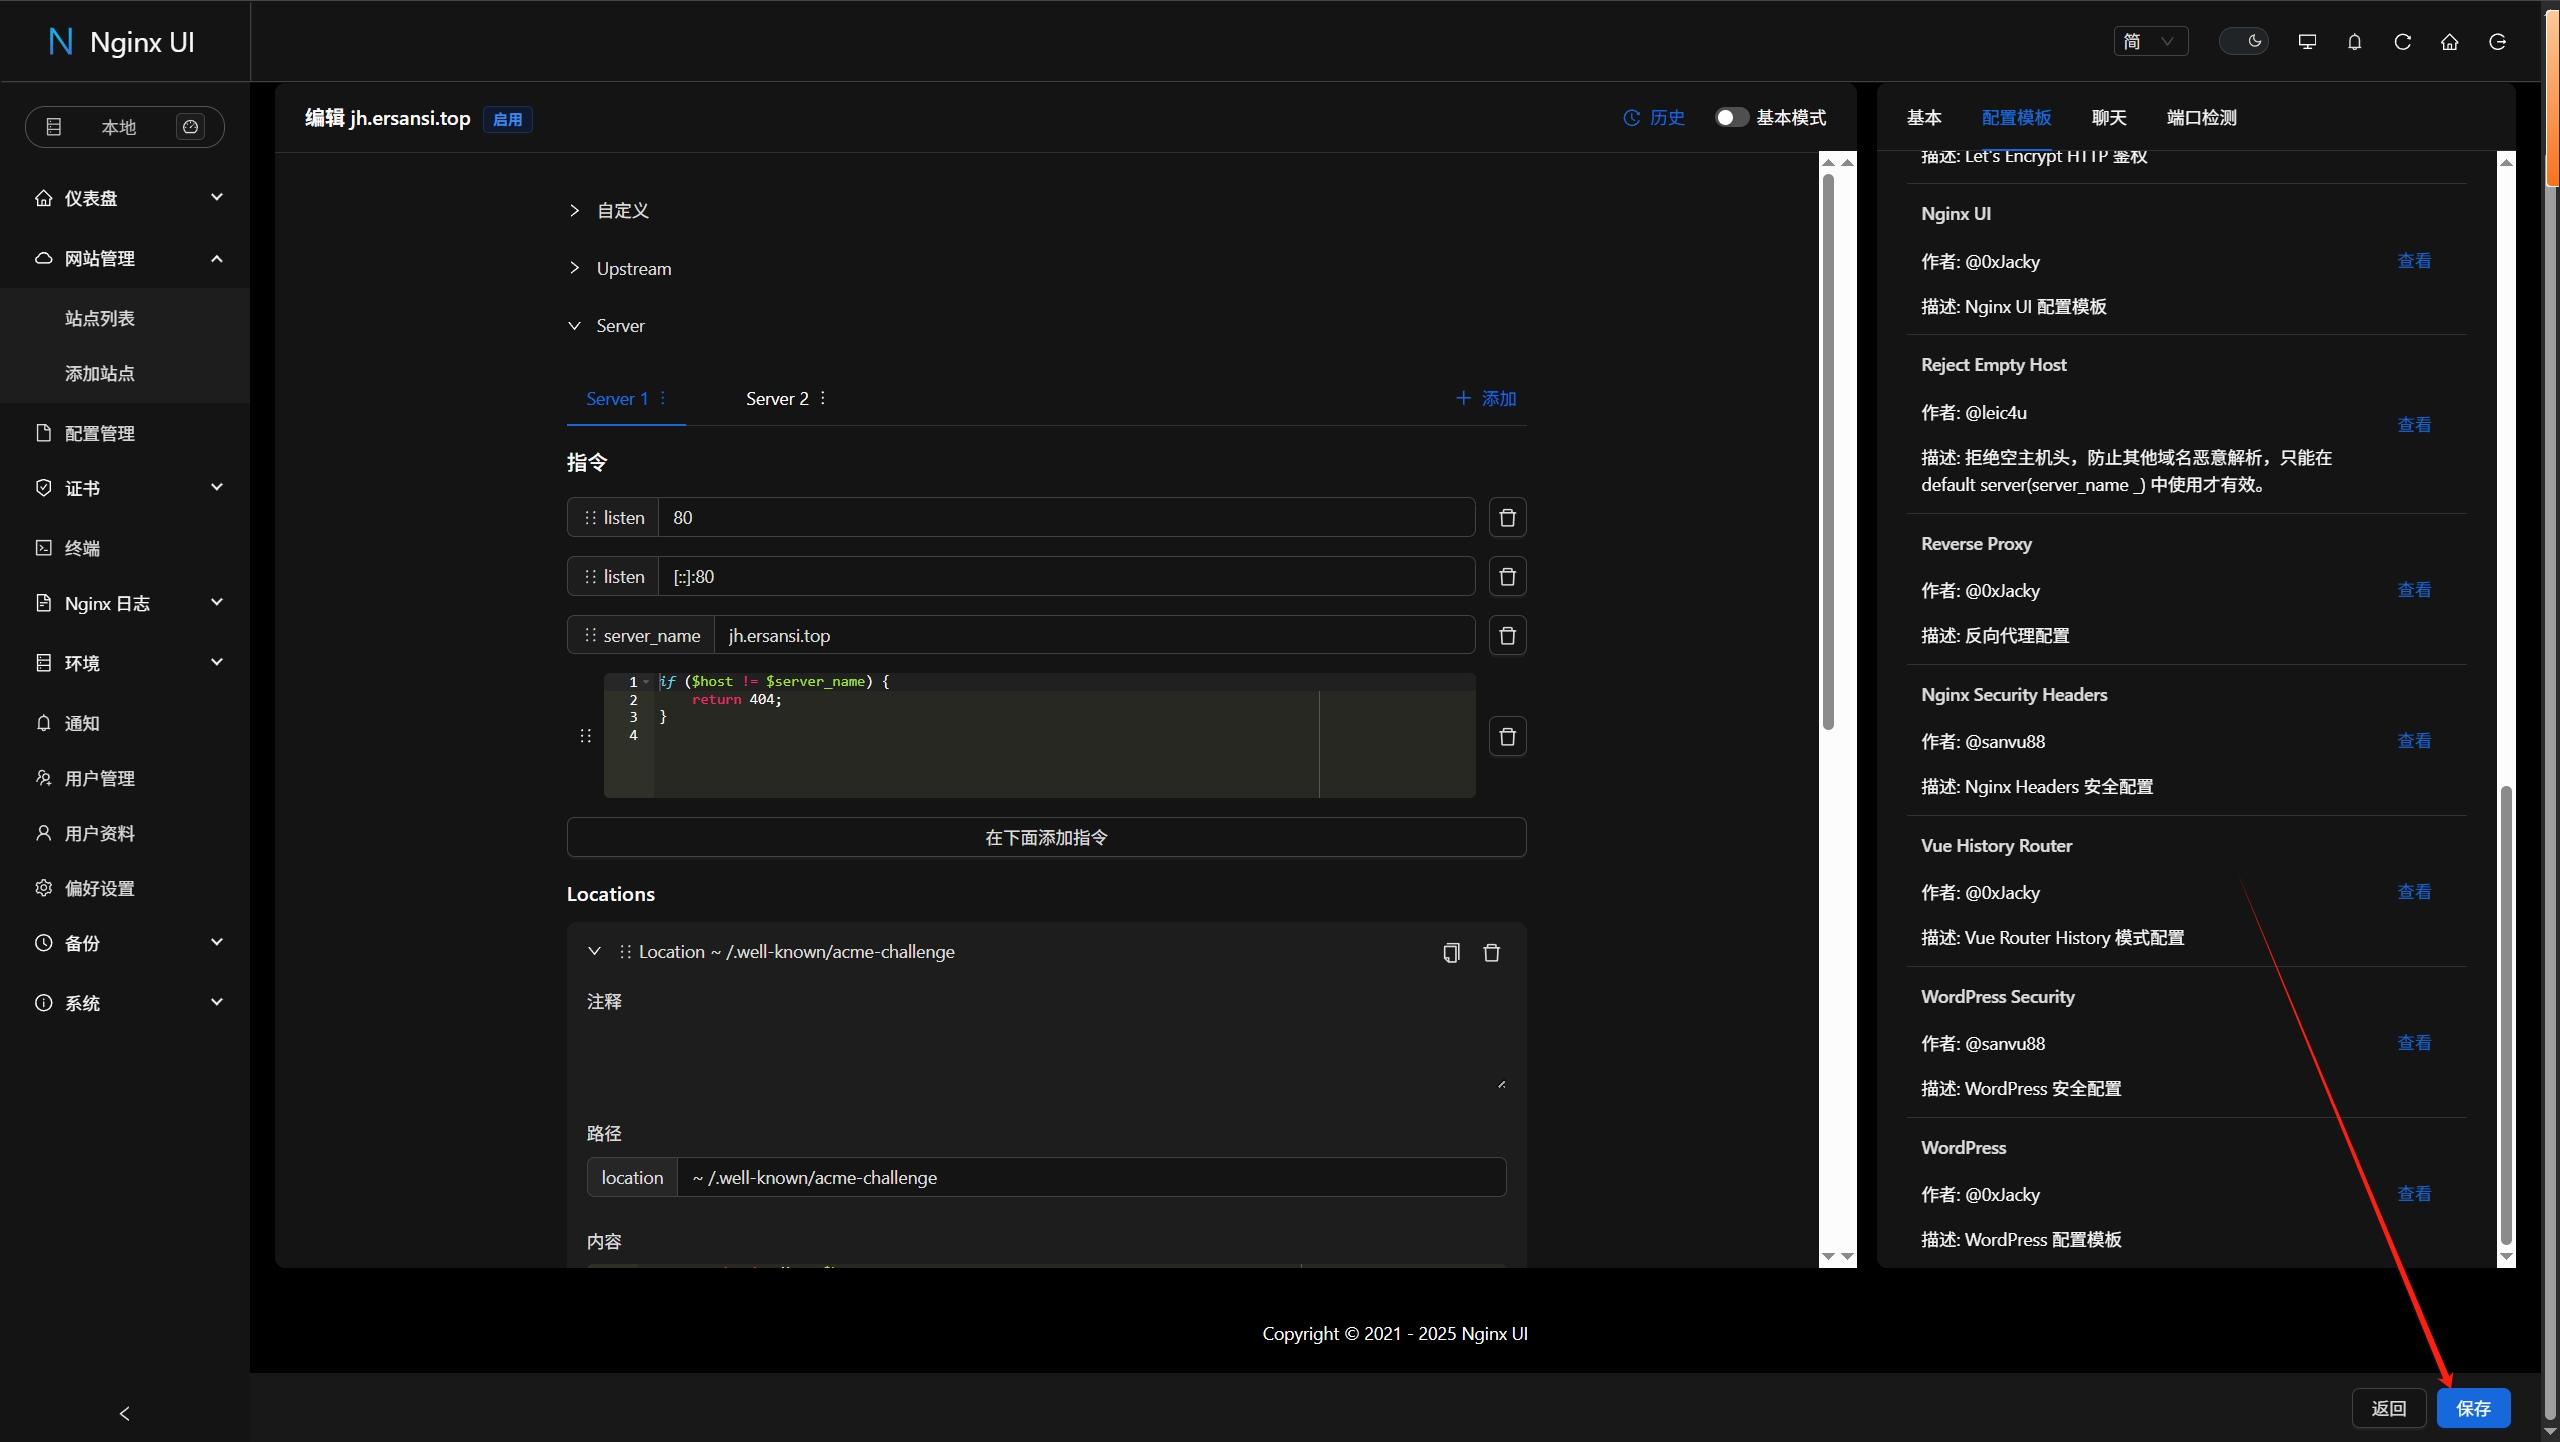Screen dimensions: 2560x1442
Task: Switch to the 聊天 tab
Action: click(2109, 117)
